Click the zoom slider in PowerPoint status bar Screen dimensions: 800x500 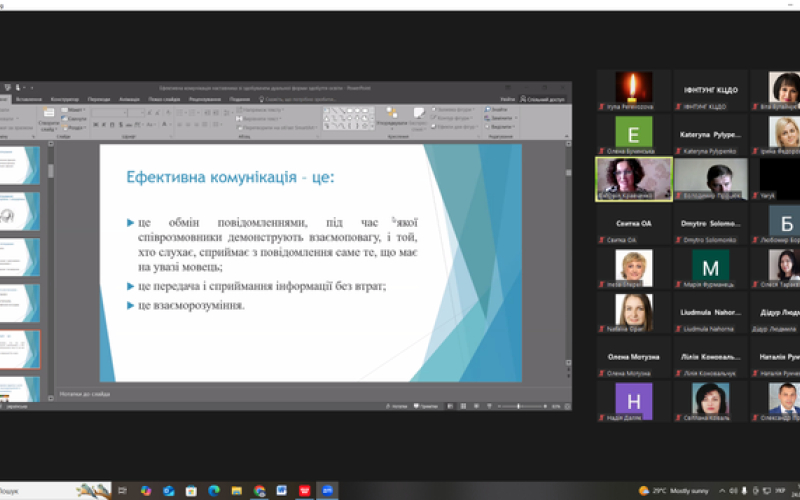click(x=521, y=407)
